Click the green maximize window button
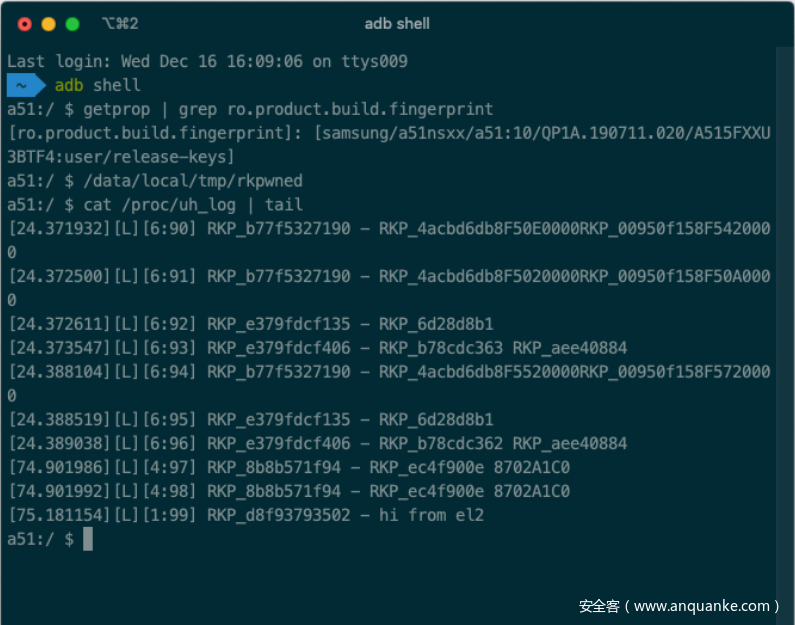 [72, 23]
